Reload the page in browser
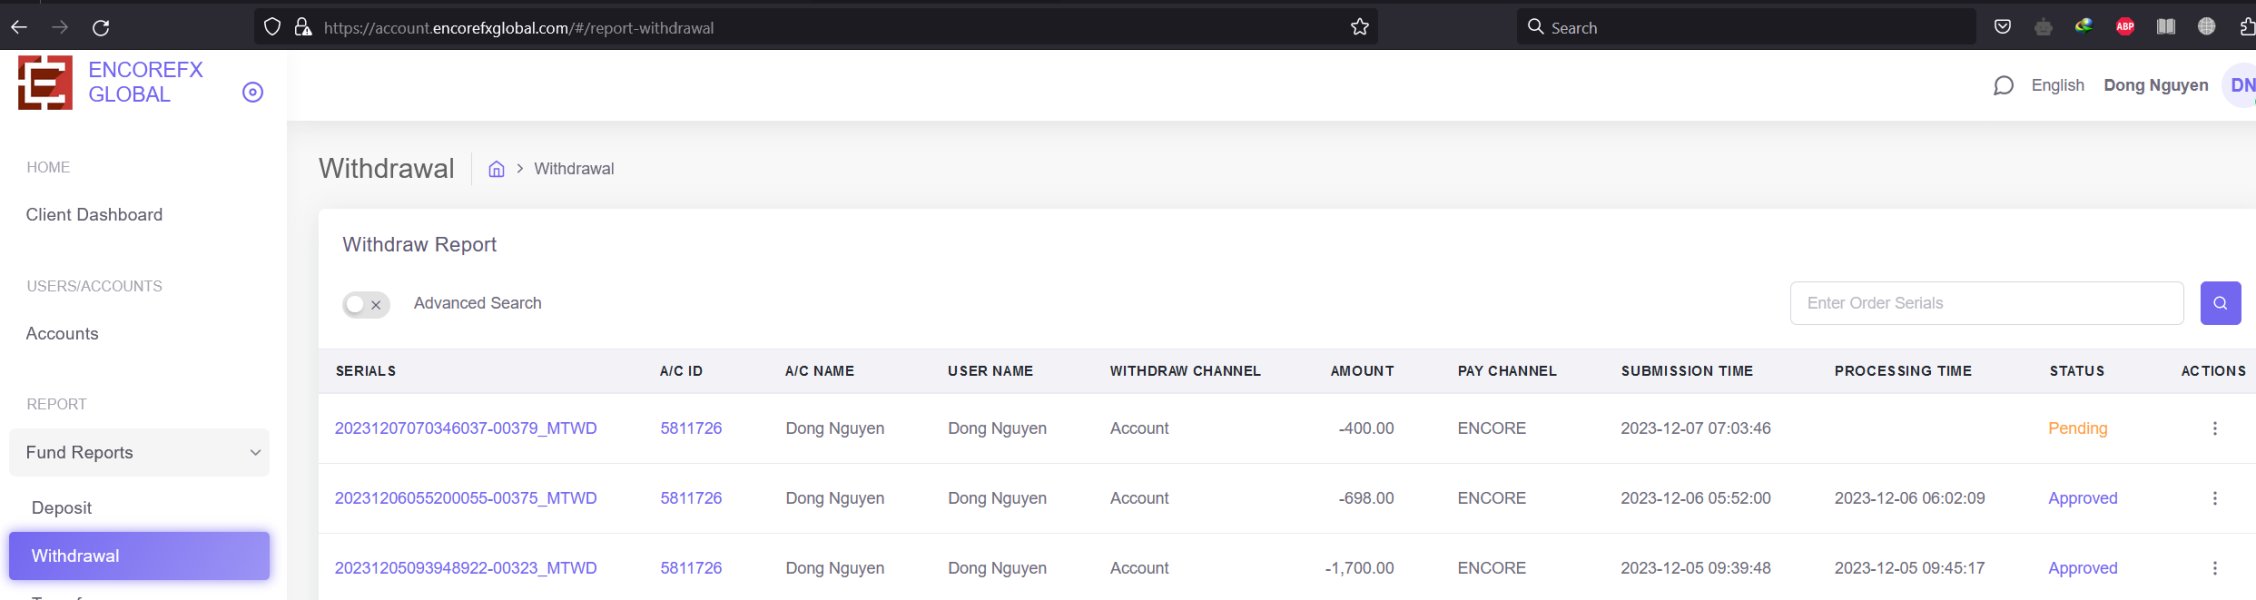The image size is (2256, 600). click(101, 27)
